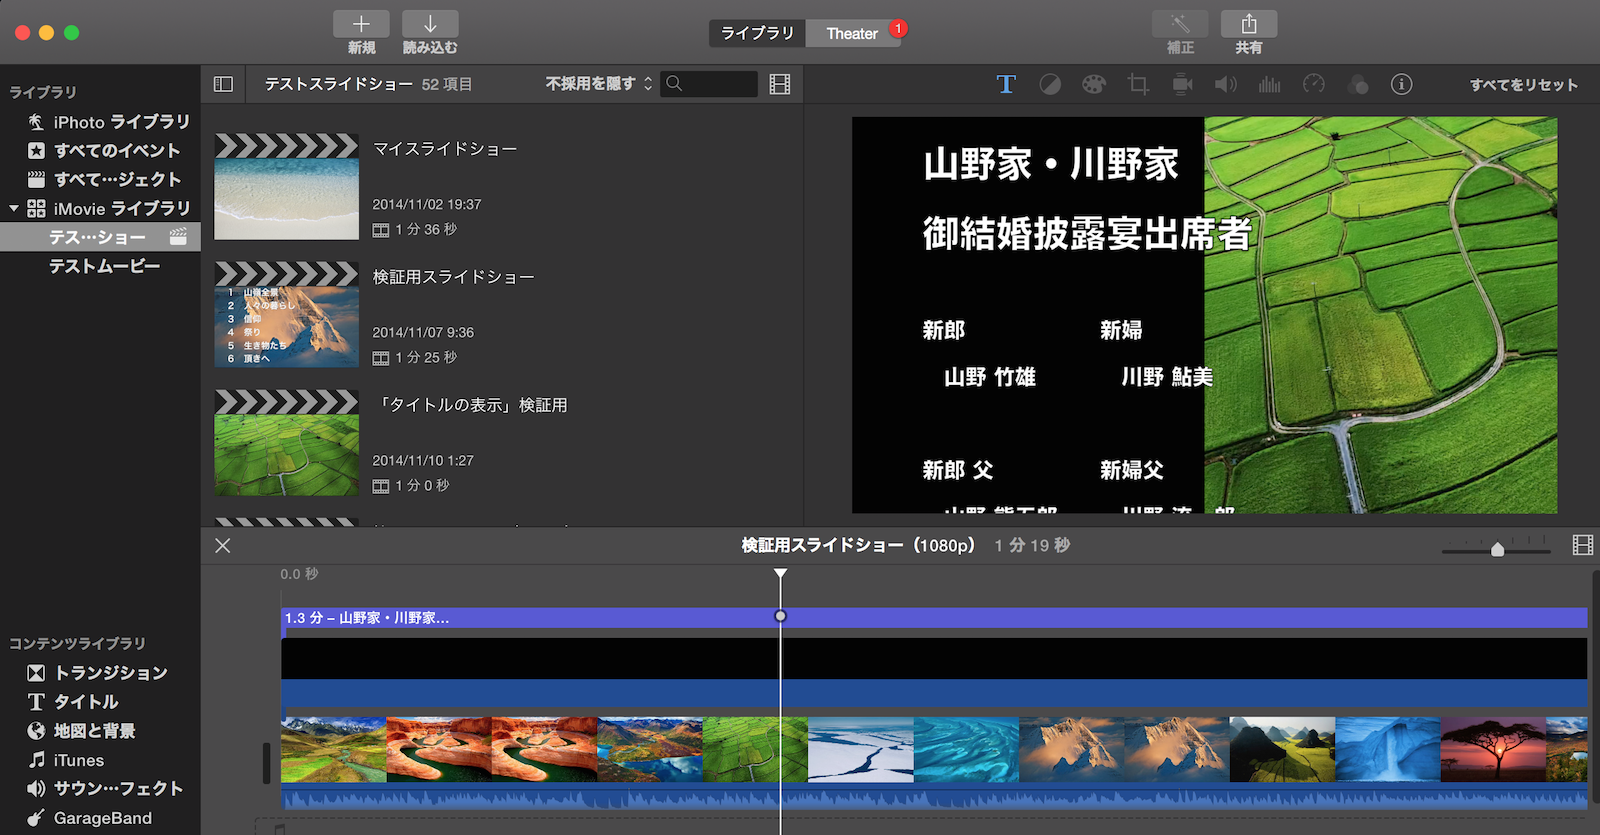Image resolution: width=1600 pixels, height=835 pixels.
Task: Select the Title (T) adjustment tool
Action: (x=1006, y=85)
